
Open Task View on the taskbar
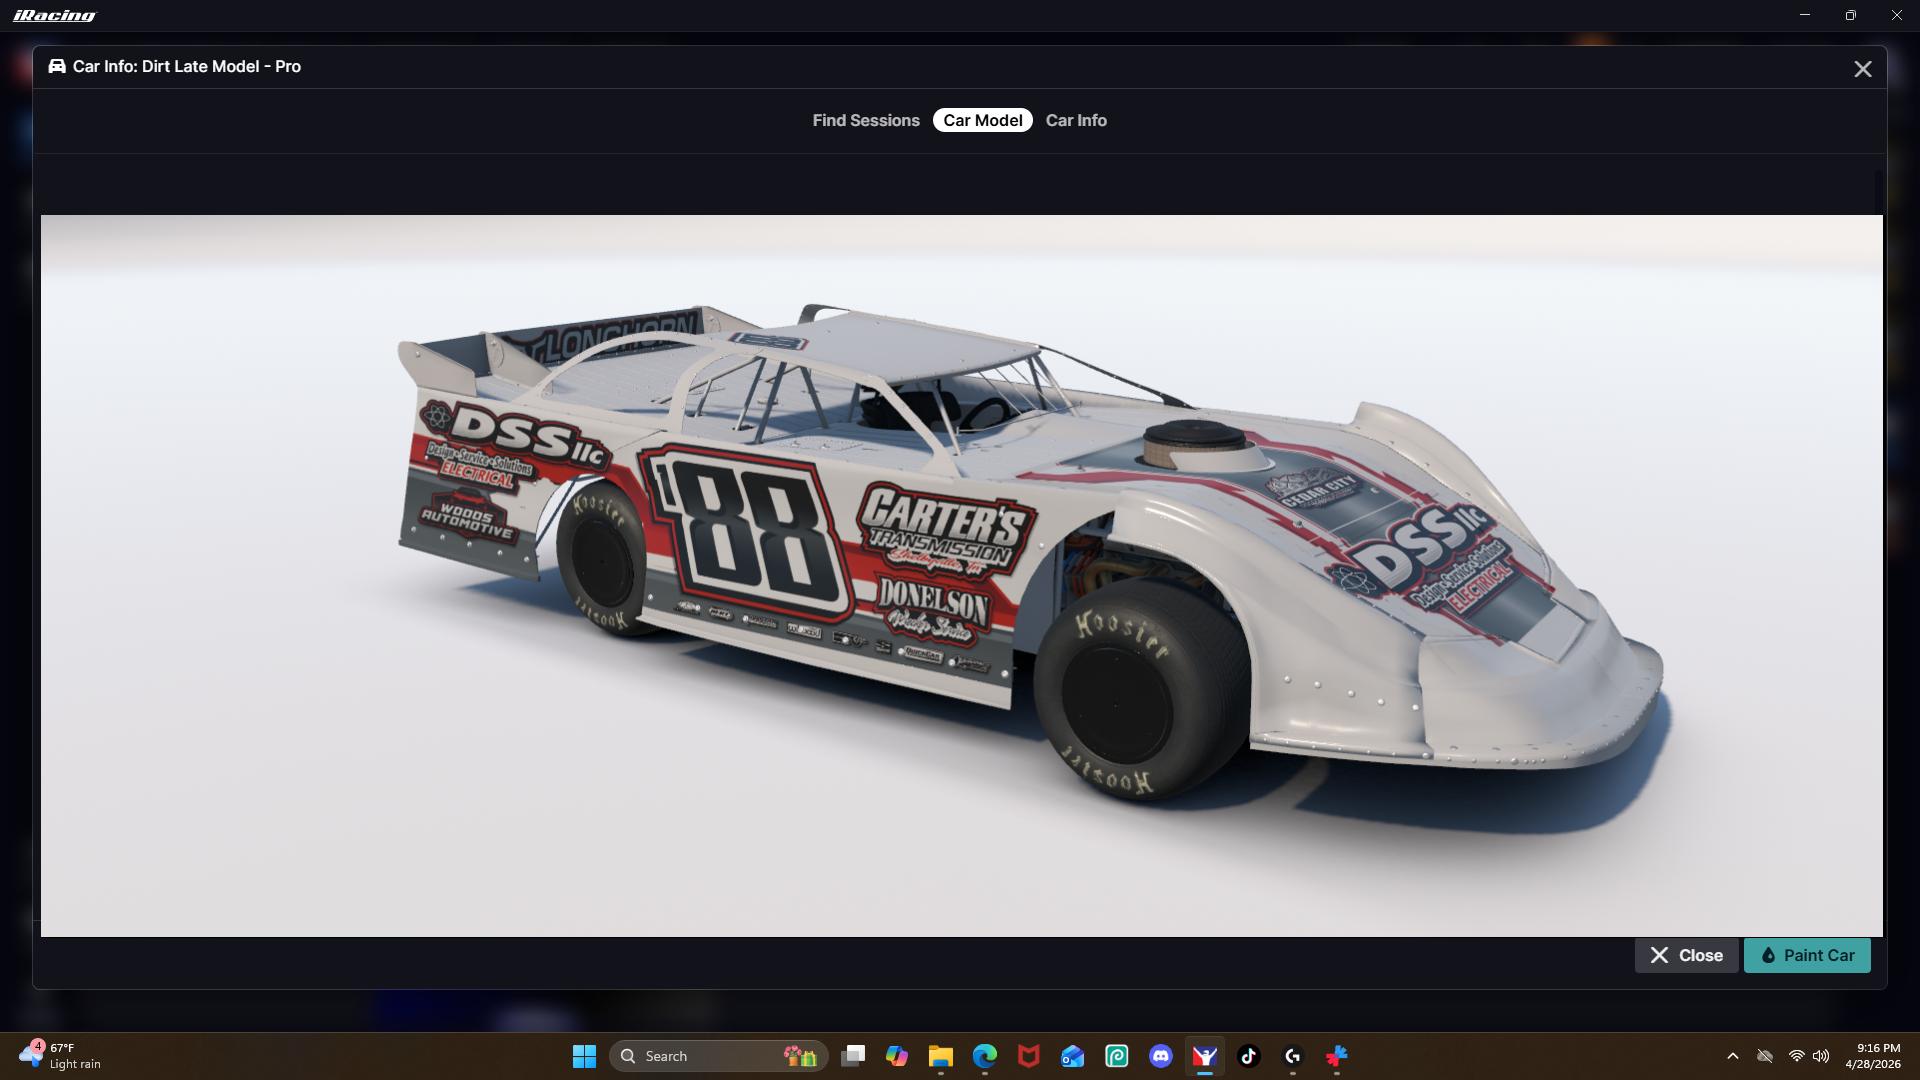pos(853,1056)
